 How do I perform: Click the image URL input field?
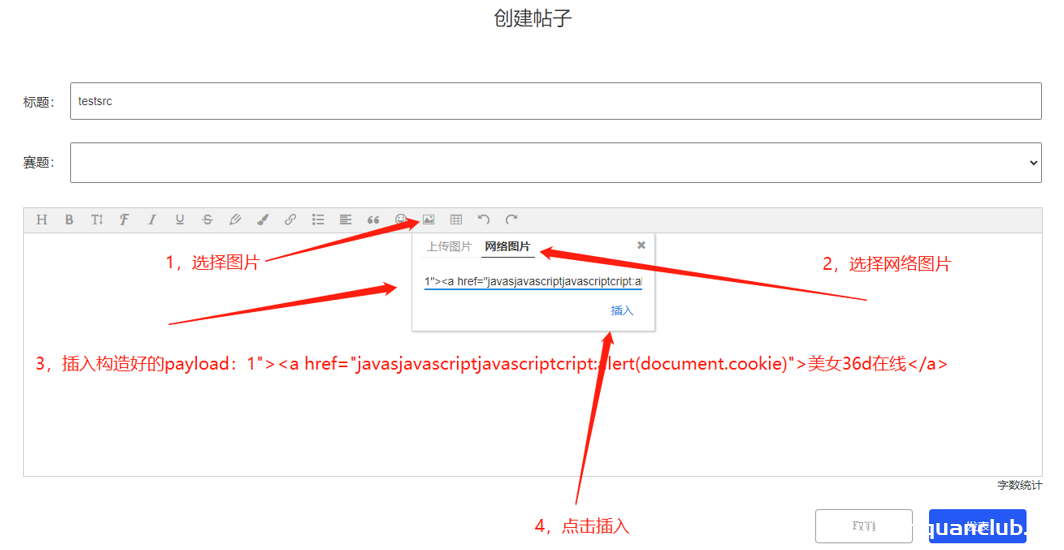pyautogui.click(x=533, y=281)
